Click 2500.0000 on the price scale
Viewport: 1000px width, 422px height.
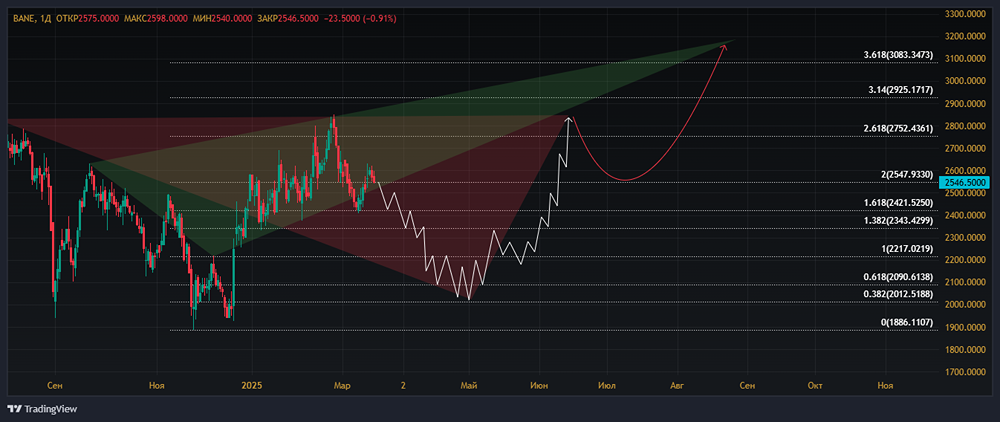coord(965,193)
